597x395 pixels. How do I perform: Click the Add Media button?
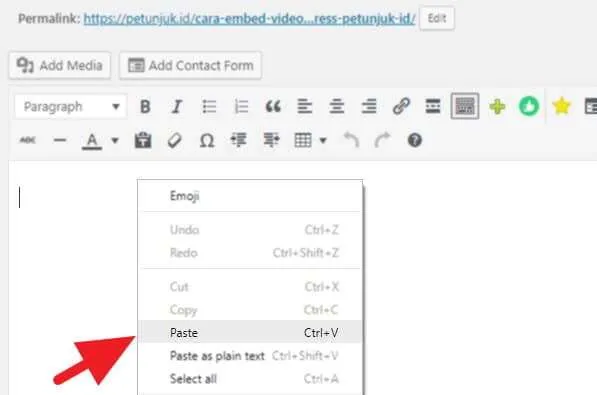coord(60,66)
